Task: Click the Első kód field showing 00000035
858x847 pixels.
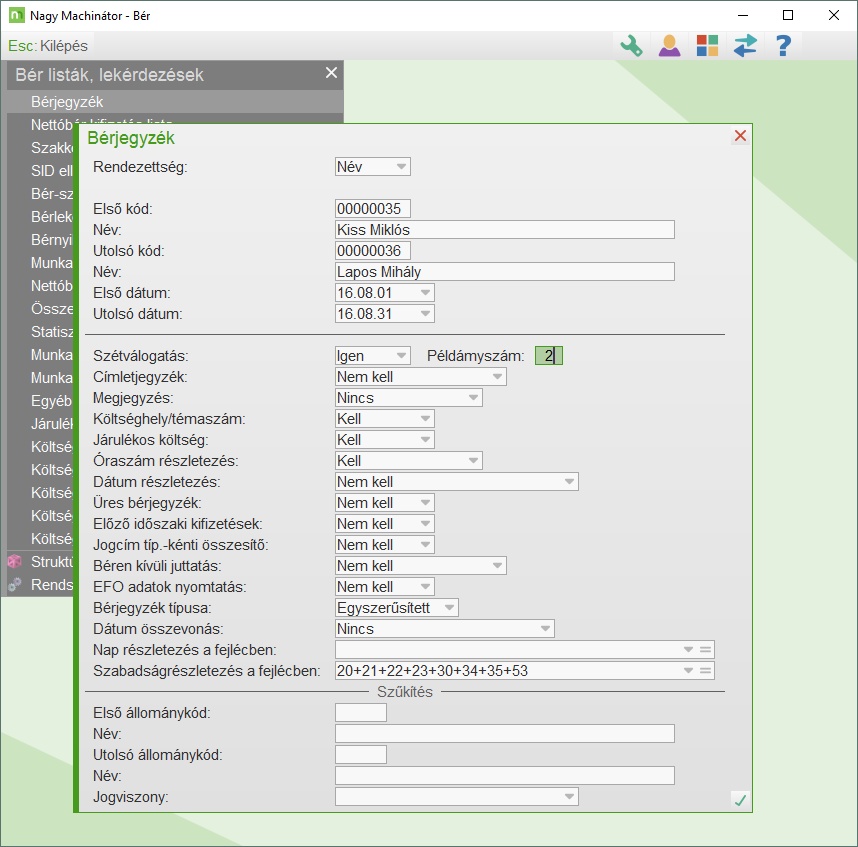Action: pyautogui.click(x=373, y=209)
